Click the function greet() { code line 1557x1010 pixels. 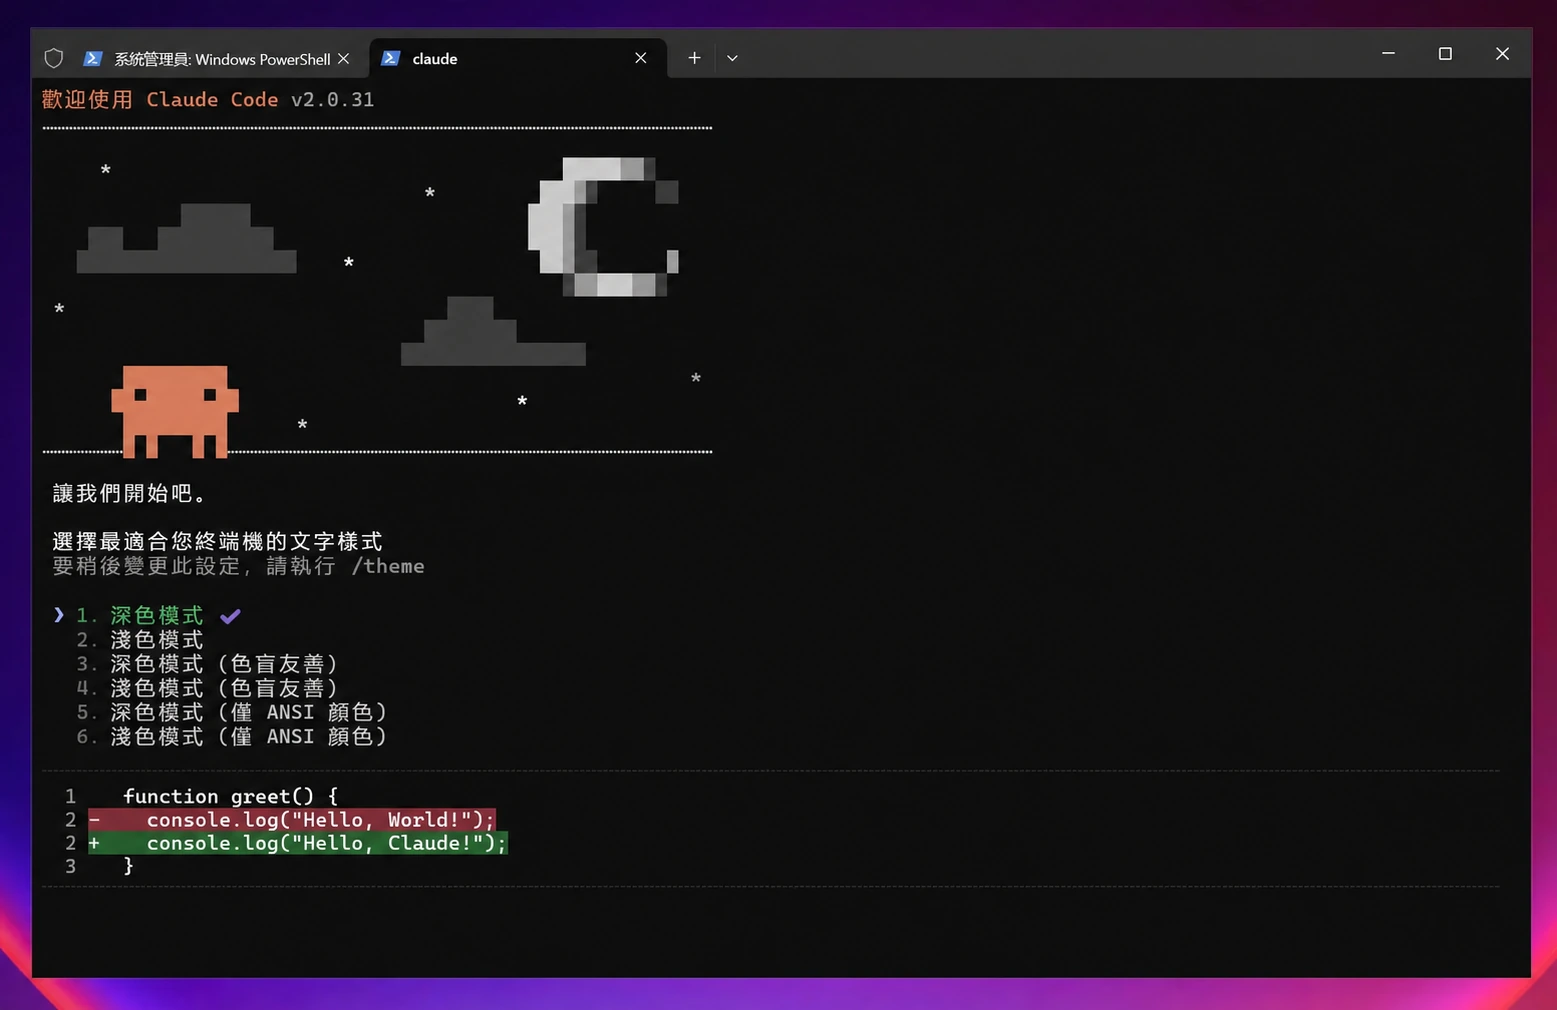[x=231, y=796]
